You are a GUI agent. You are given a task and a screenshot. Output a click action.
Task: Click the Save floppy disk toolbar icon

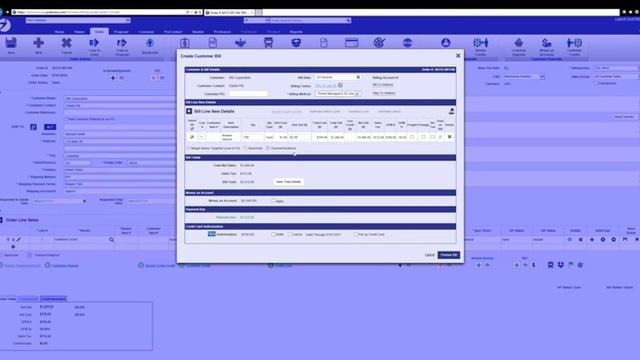(x=11, y=43)
